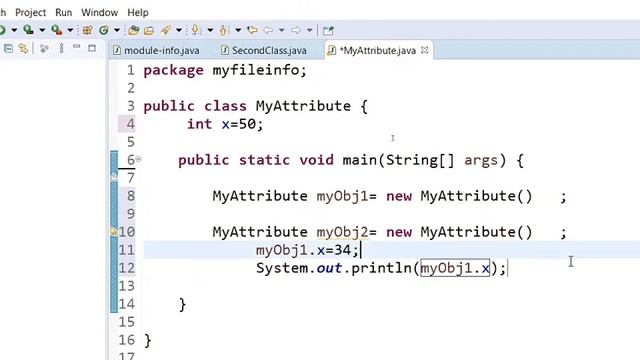Open the External Tools dropdown arrow

[70, 30]
